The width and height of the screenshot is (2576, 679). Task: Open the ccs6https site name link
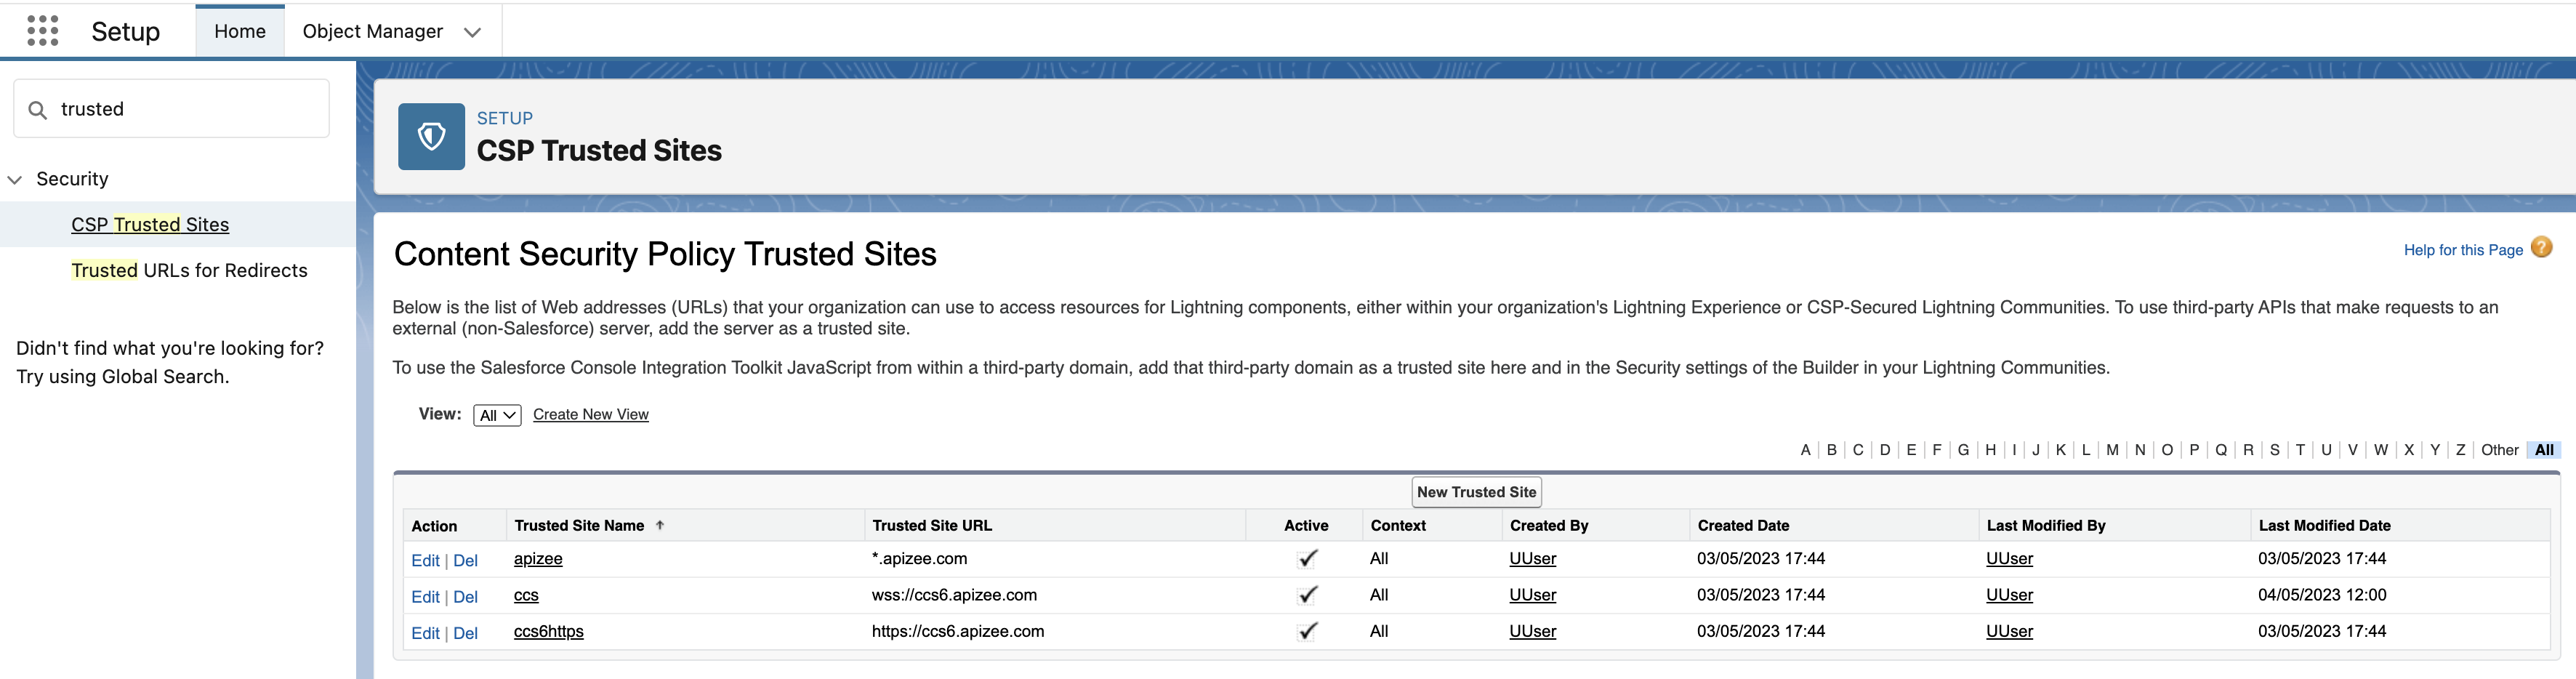tap(548, 631)
